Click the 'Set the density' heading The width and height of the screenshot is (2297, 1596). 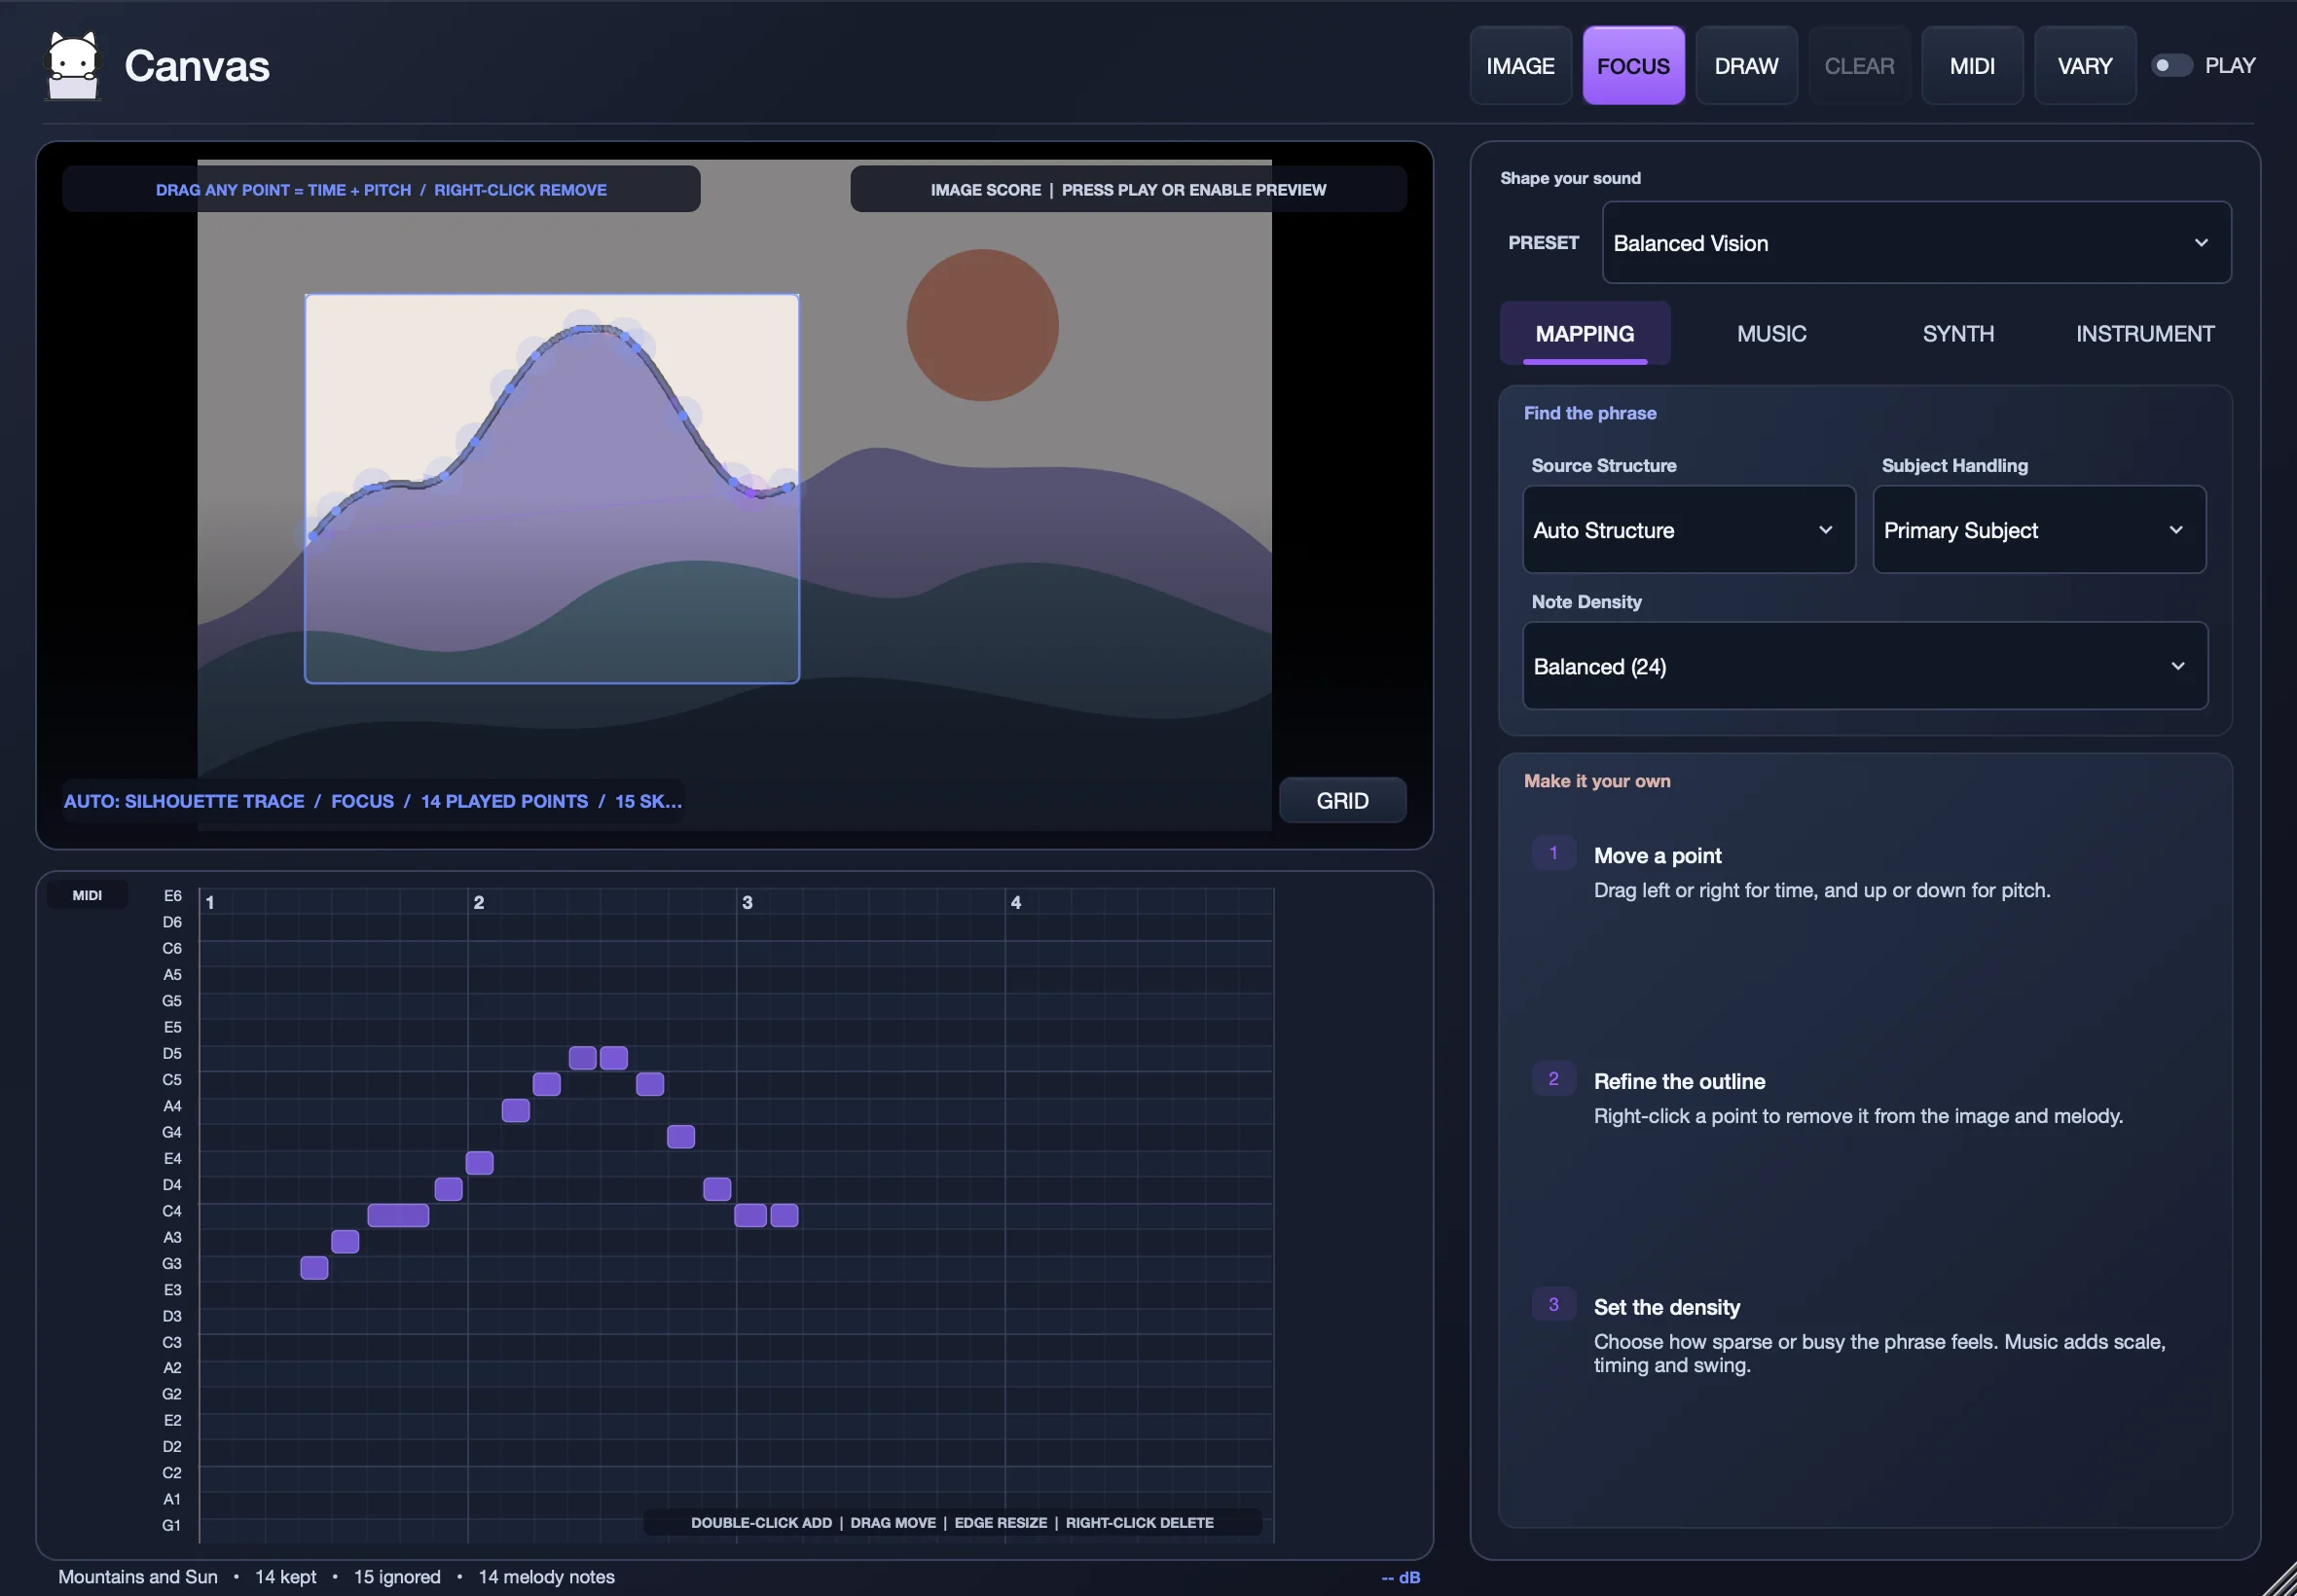(x=1666, y=1308)
